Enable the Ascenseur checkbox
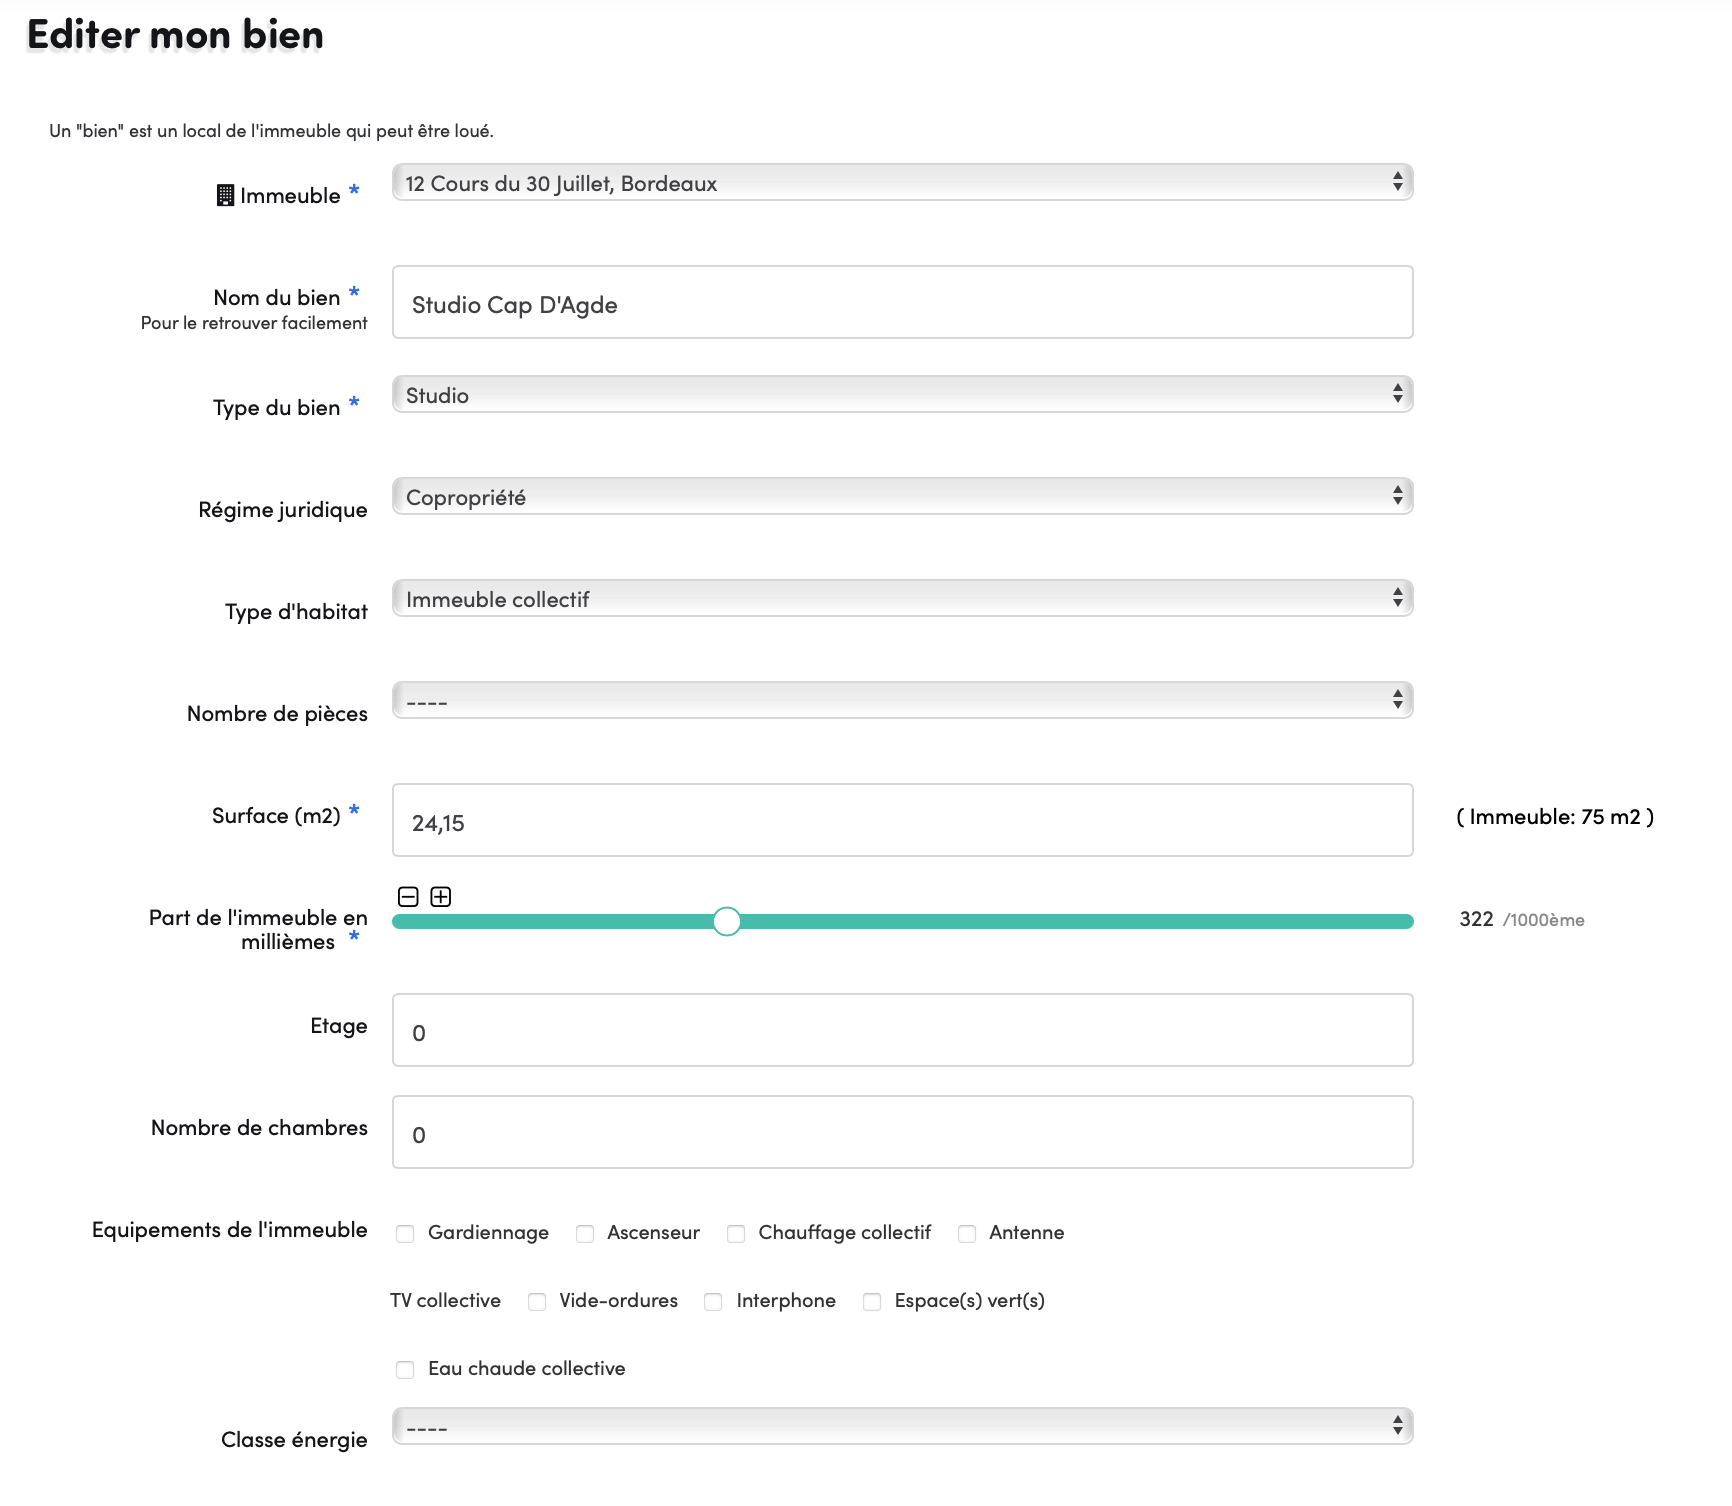The image size is (1732, 1506). pos(585,1234)
